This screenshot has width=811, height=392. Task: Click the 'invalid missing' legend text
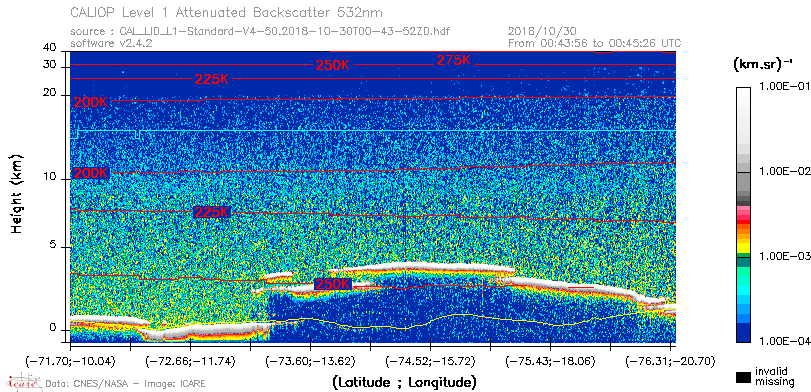(774, 376)
